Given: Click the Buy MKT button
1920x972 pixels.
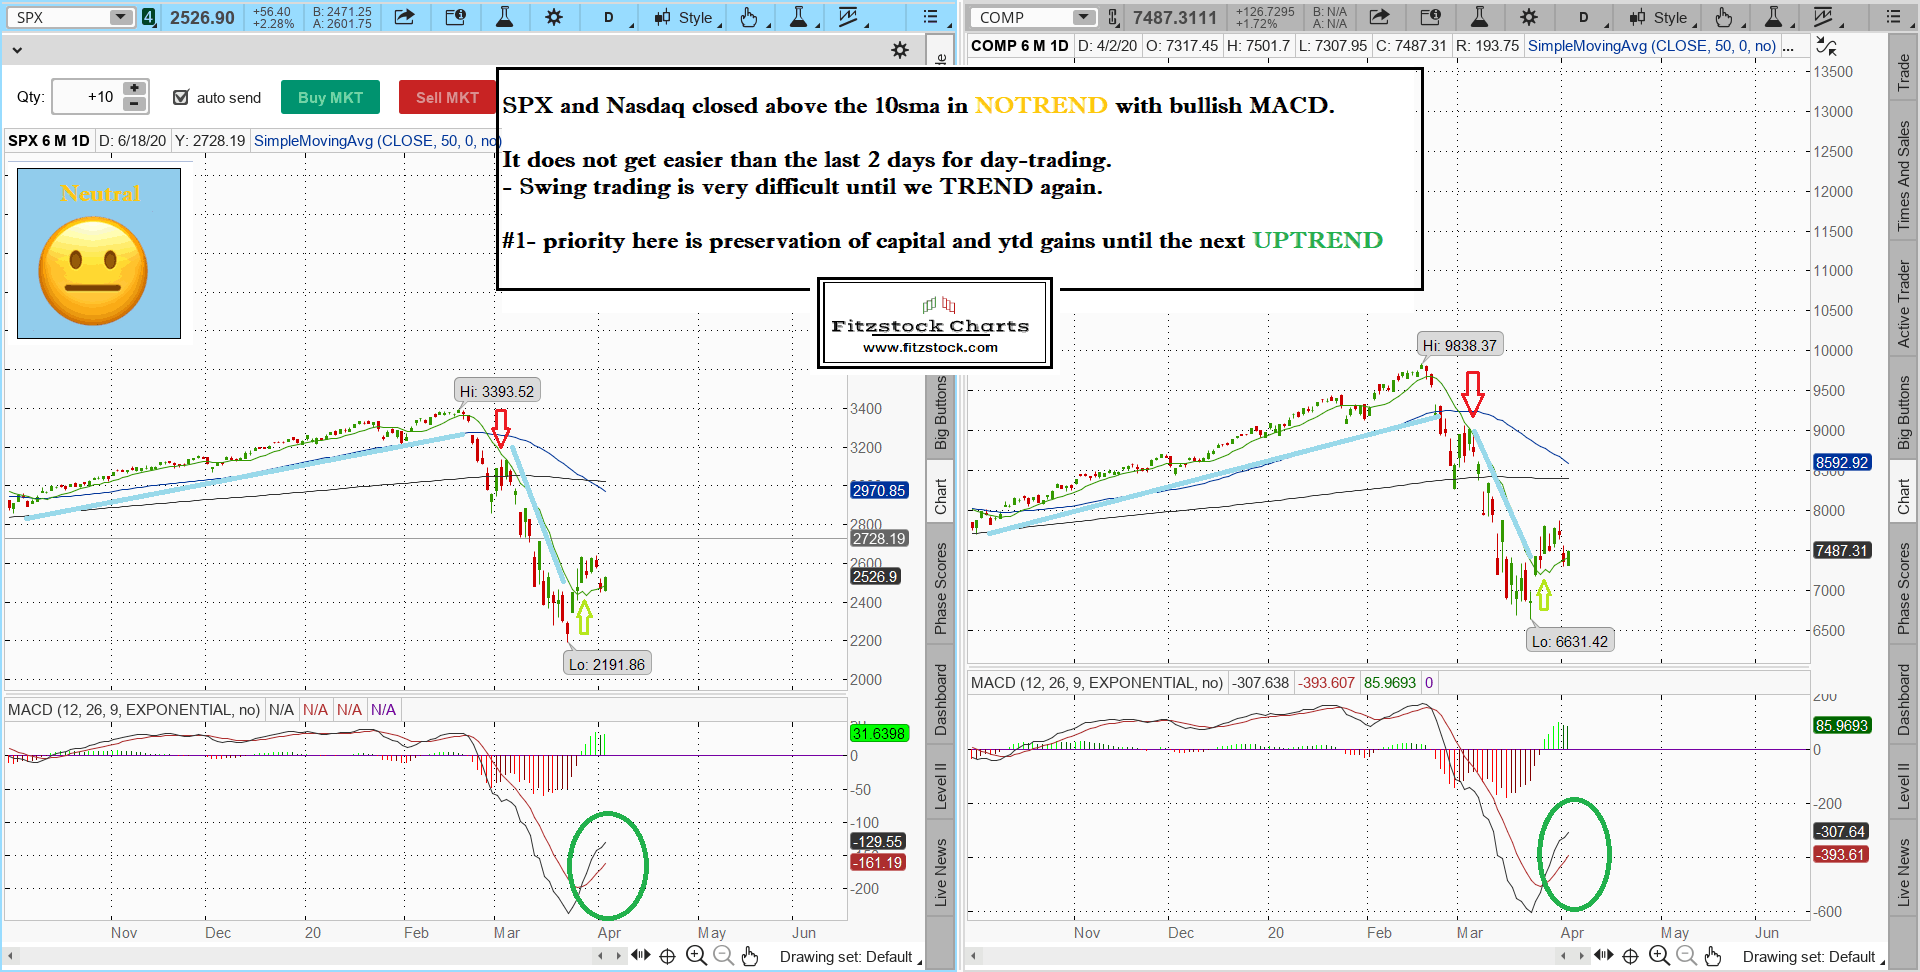Looking at the screenshot, I should click(x=330, y=97).
